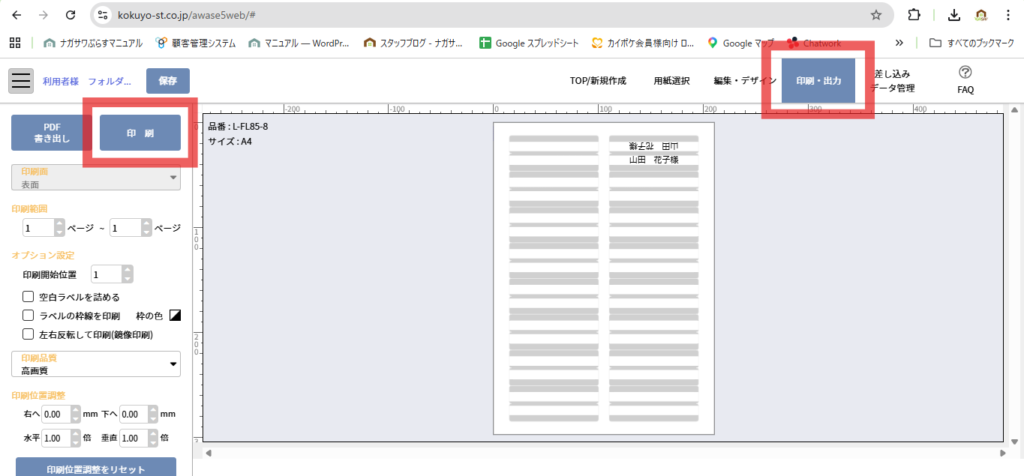Reload the page
Viewport: 1024px width, 476px height.
[69, 15]
